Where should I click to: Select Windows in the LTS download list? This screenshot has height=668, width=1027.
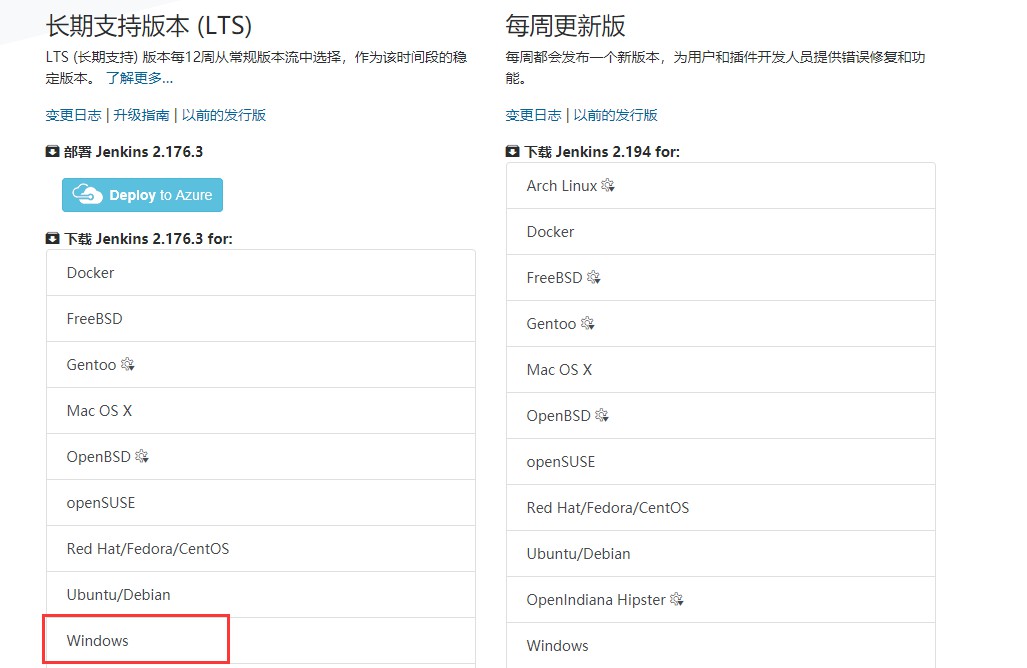(261, 640)
